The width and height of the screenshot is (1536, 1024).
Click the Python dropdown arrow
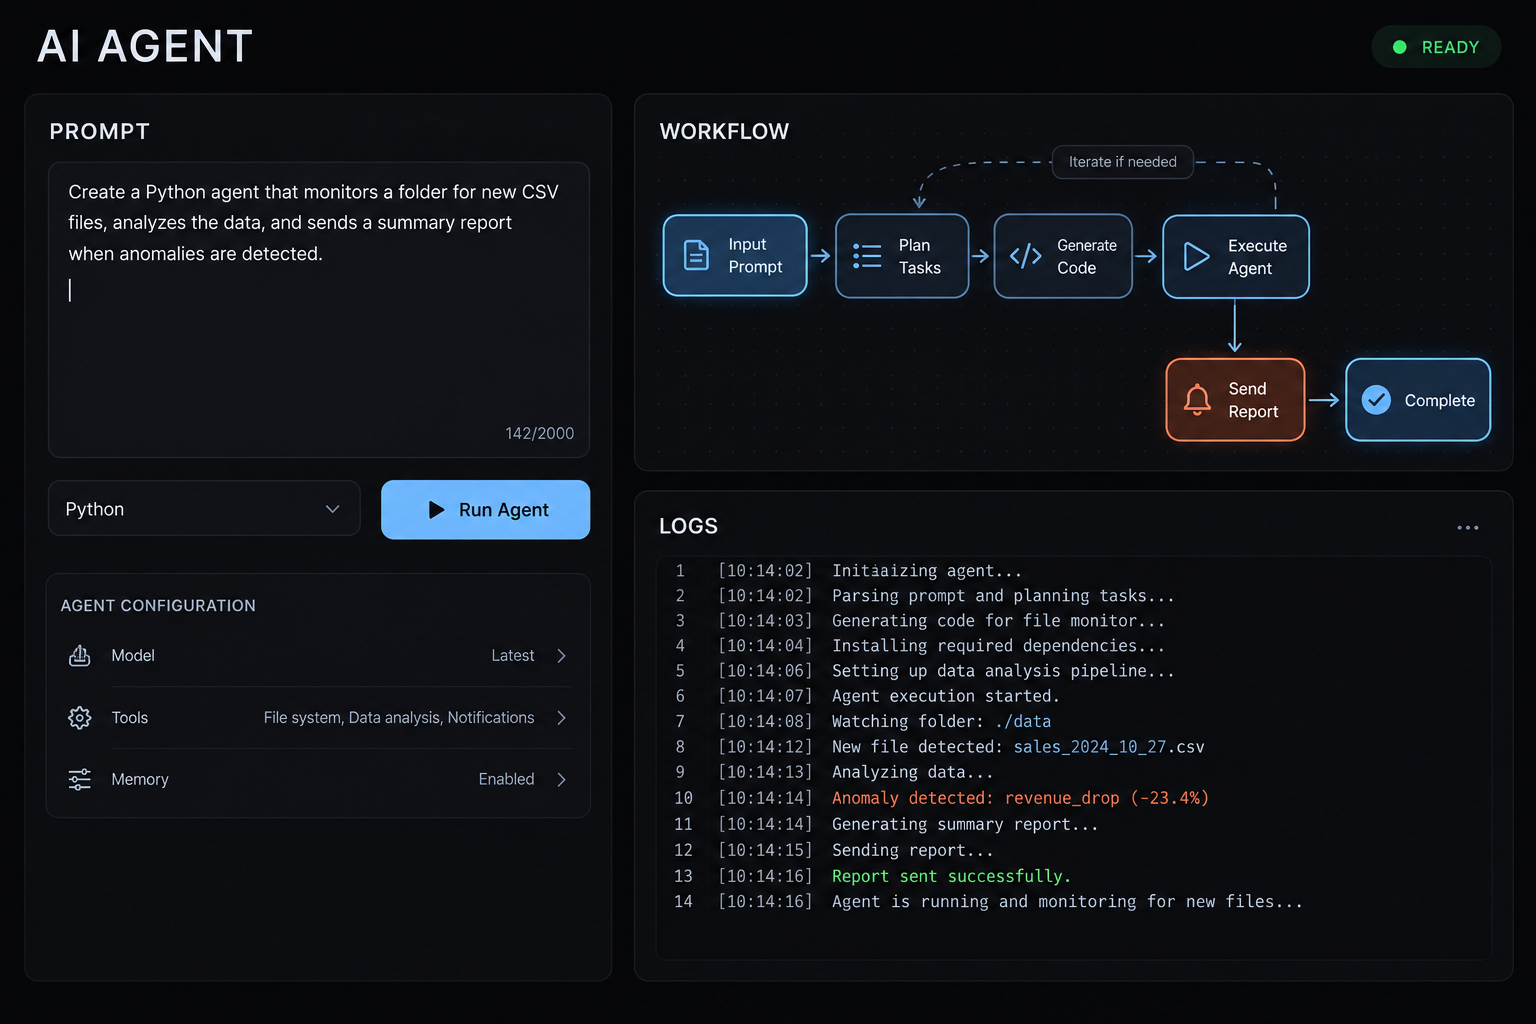pos(333,509)
